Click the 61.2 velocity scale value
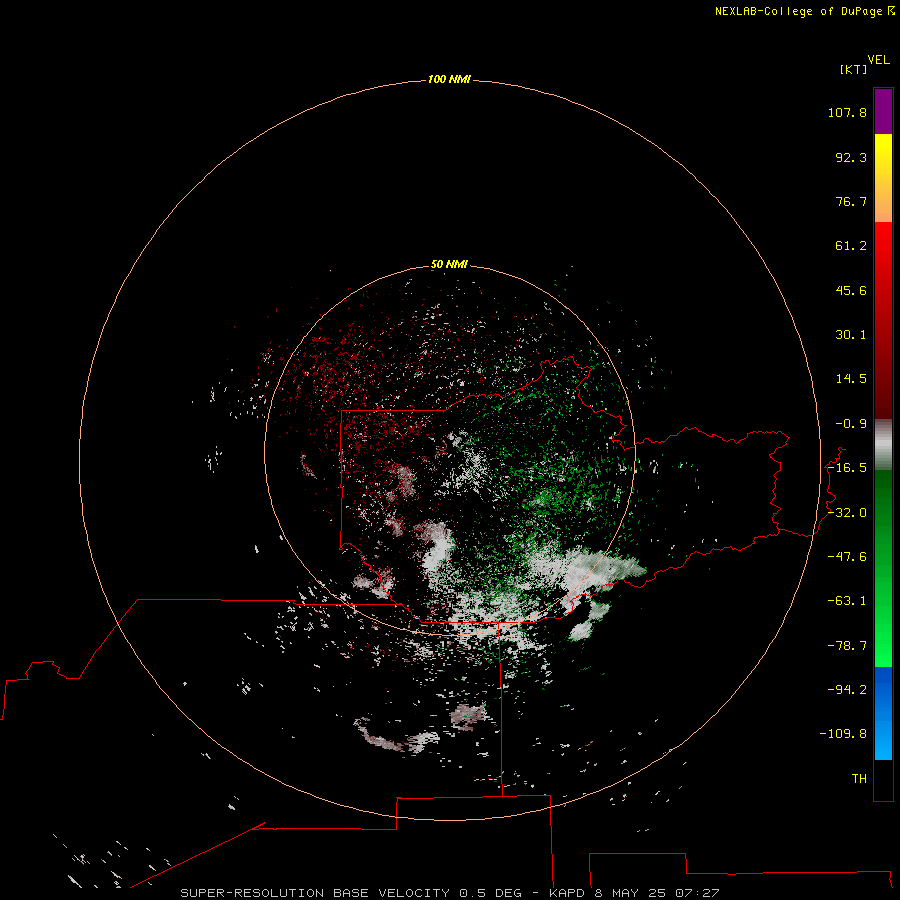 [851, 246]
